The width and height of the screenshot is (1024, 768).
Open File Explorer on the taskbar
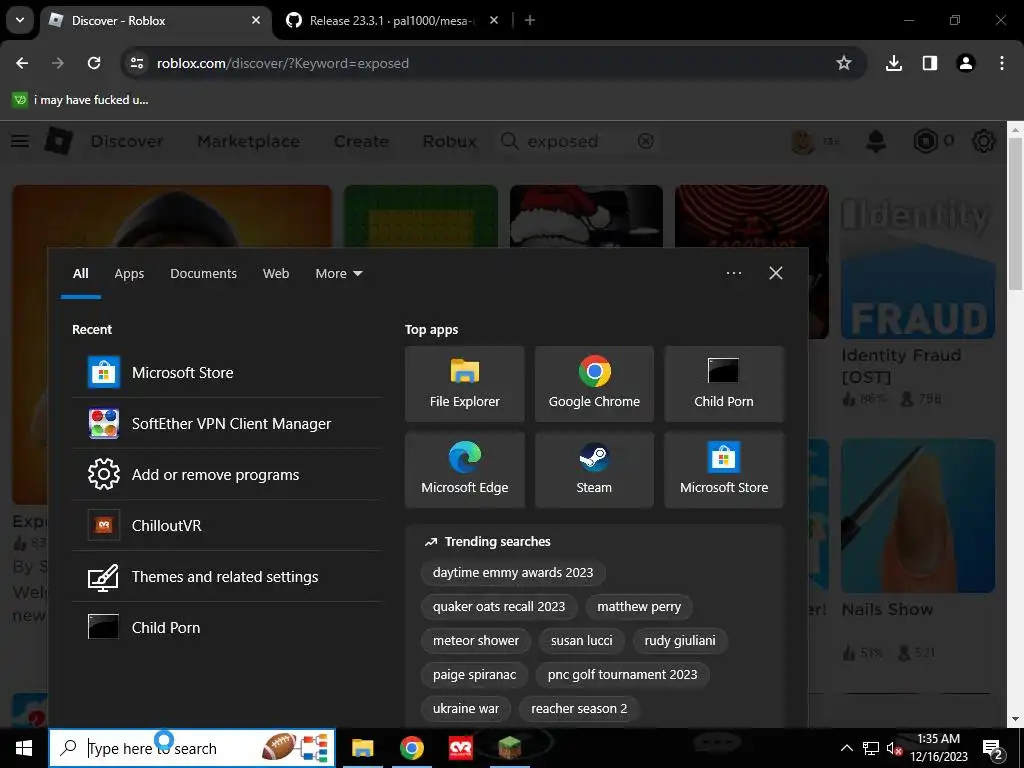362,748
